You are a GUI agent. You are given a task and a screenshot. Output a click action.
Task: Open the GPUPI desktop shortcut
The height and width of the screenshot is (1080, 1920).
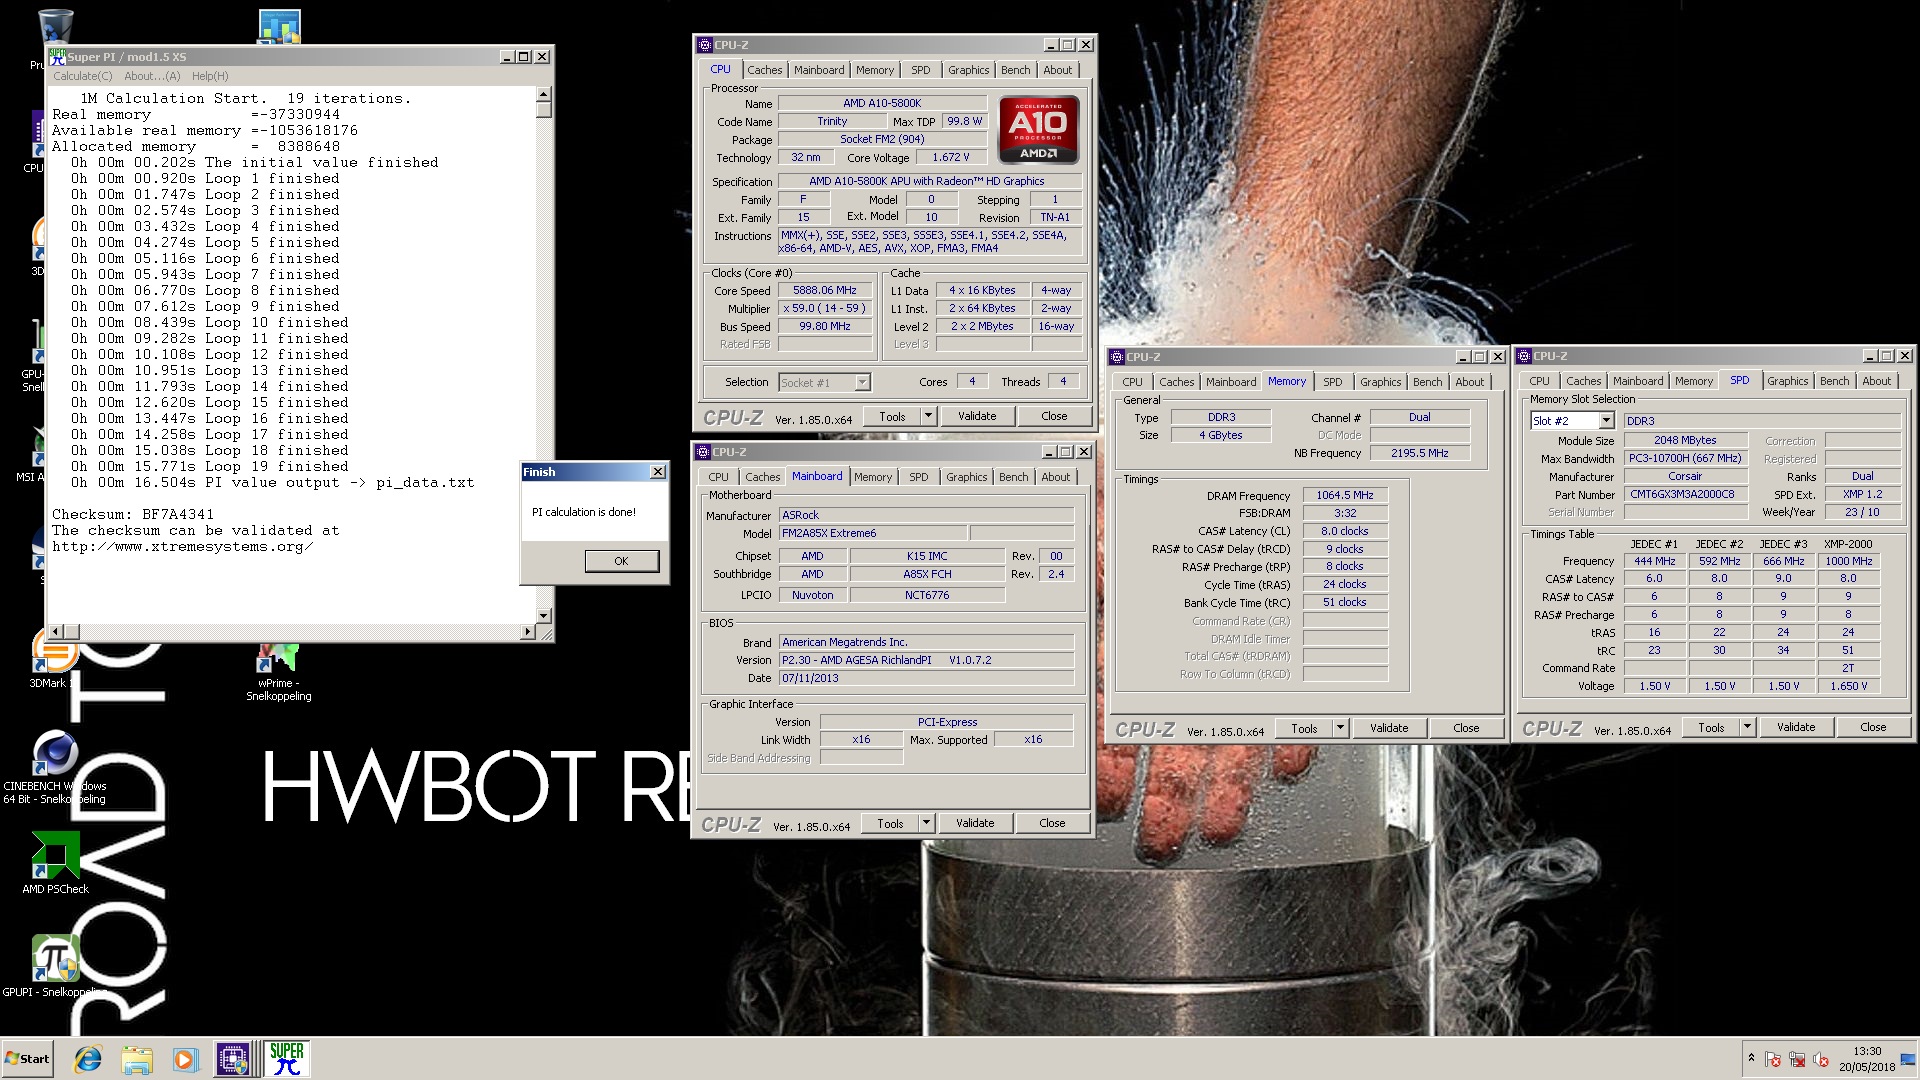pyautogui.click(x=55, y=965)
